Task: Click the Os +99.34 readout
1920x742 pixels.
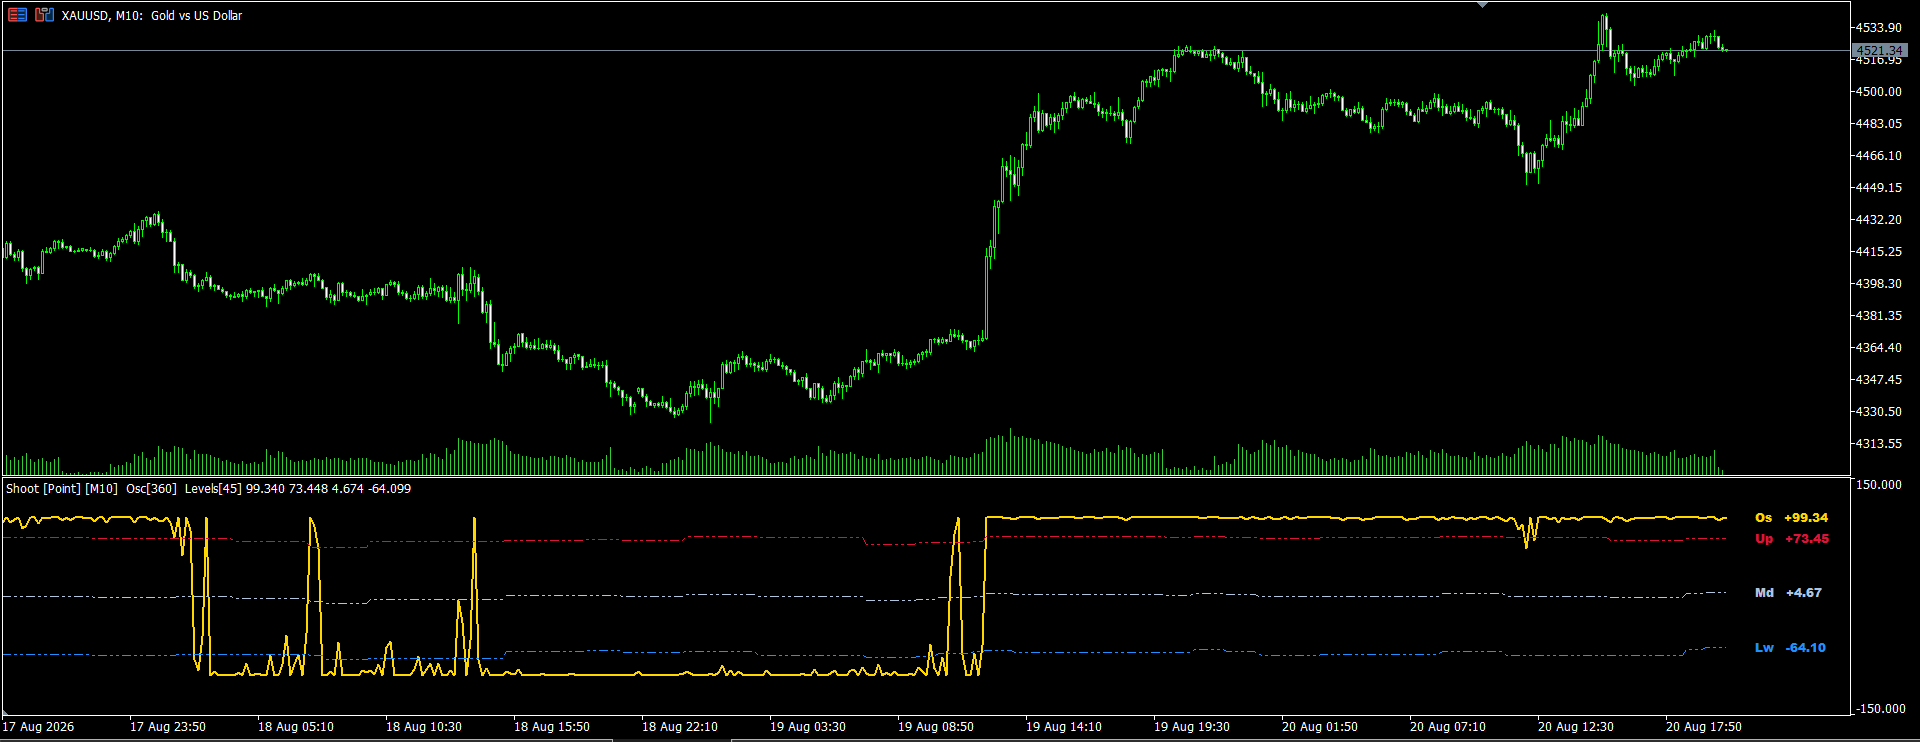Action: coord(1791,518)
